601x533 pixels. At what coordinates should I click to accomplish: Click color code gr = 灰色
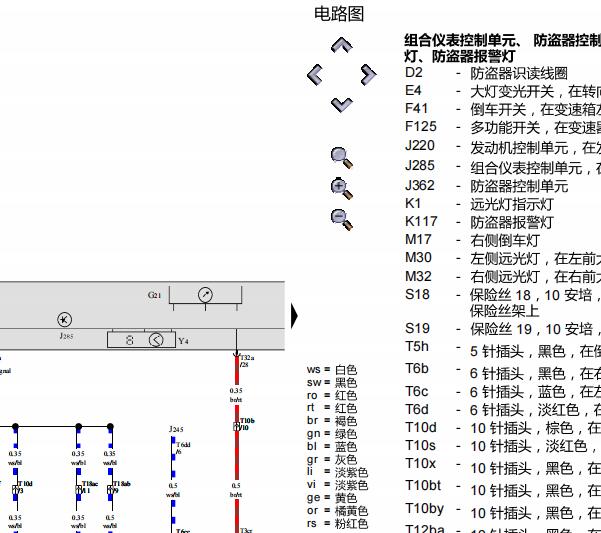pos(332,459)
